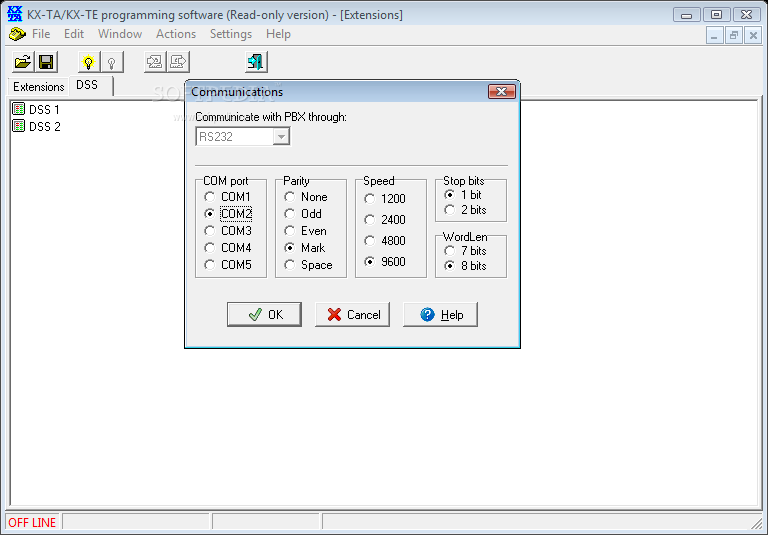The image size is (768, 535).
Task: Click the lit yellow light bulb icon
Action: click(x=89, y=62)
